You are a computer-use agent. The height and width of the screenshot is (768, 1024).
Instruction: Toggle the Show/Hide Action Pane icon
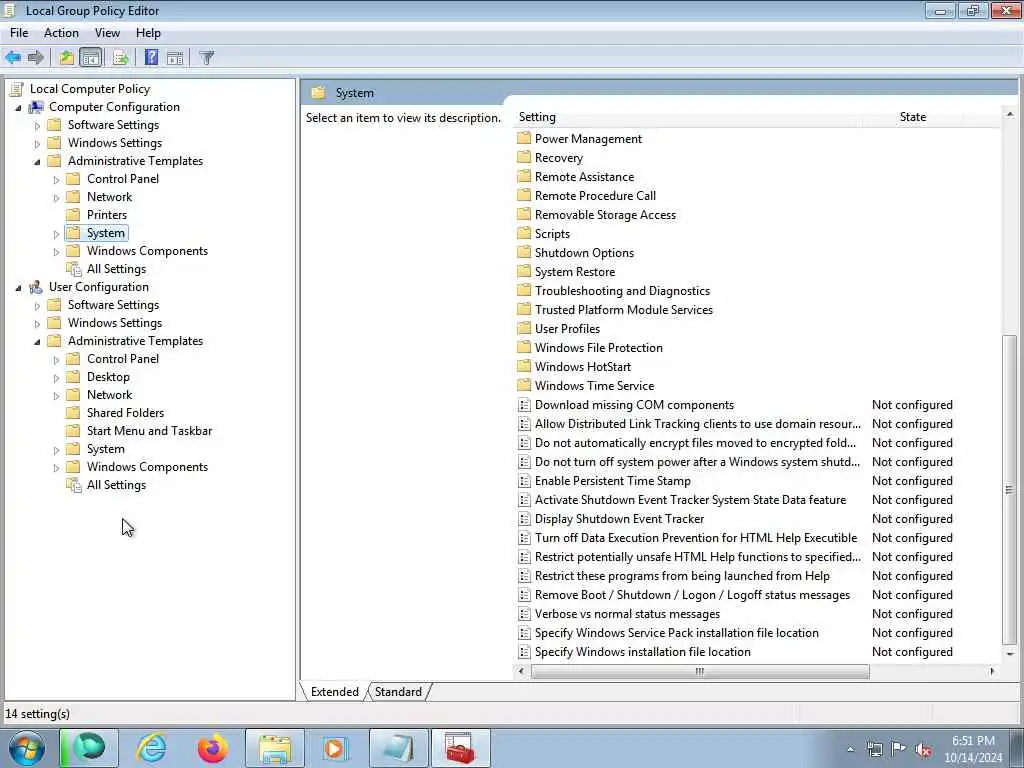coord(175,57)
